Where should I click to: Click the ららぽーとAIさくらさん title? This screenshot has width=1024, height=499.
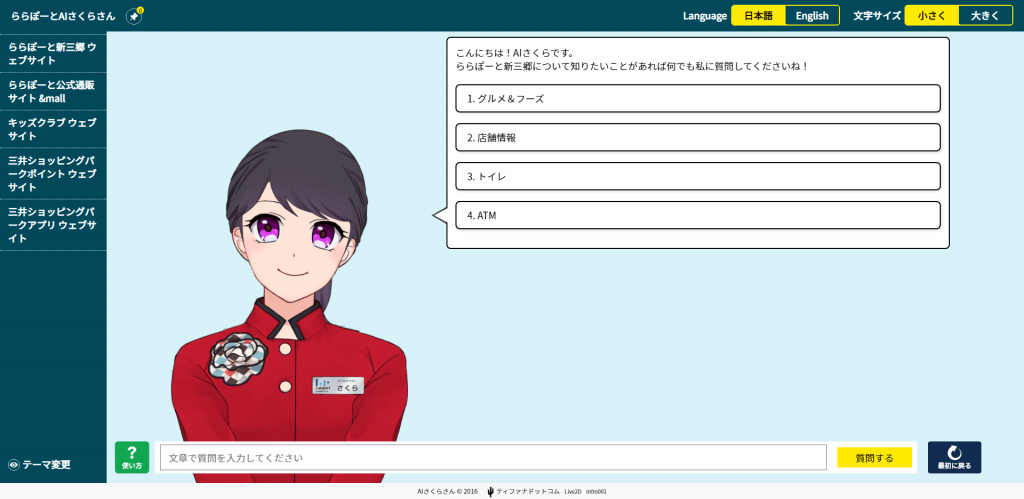[x=63, y=16]
